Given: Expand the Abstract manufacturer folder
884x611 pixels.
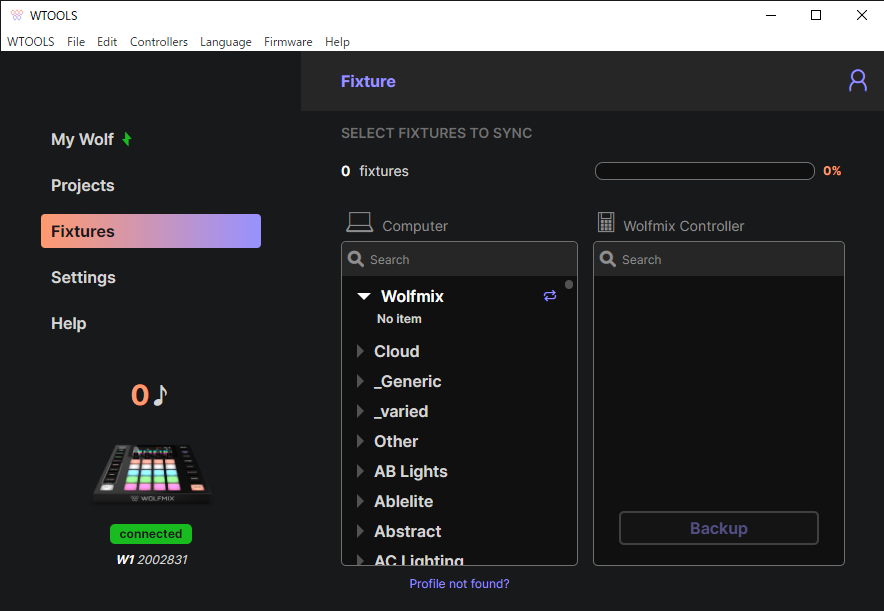Looking at the screenshot, I should [x=360, y=530].
